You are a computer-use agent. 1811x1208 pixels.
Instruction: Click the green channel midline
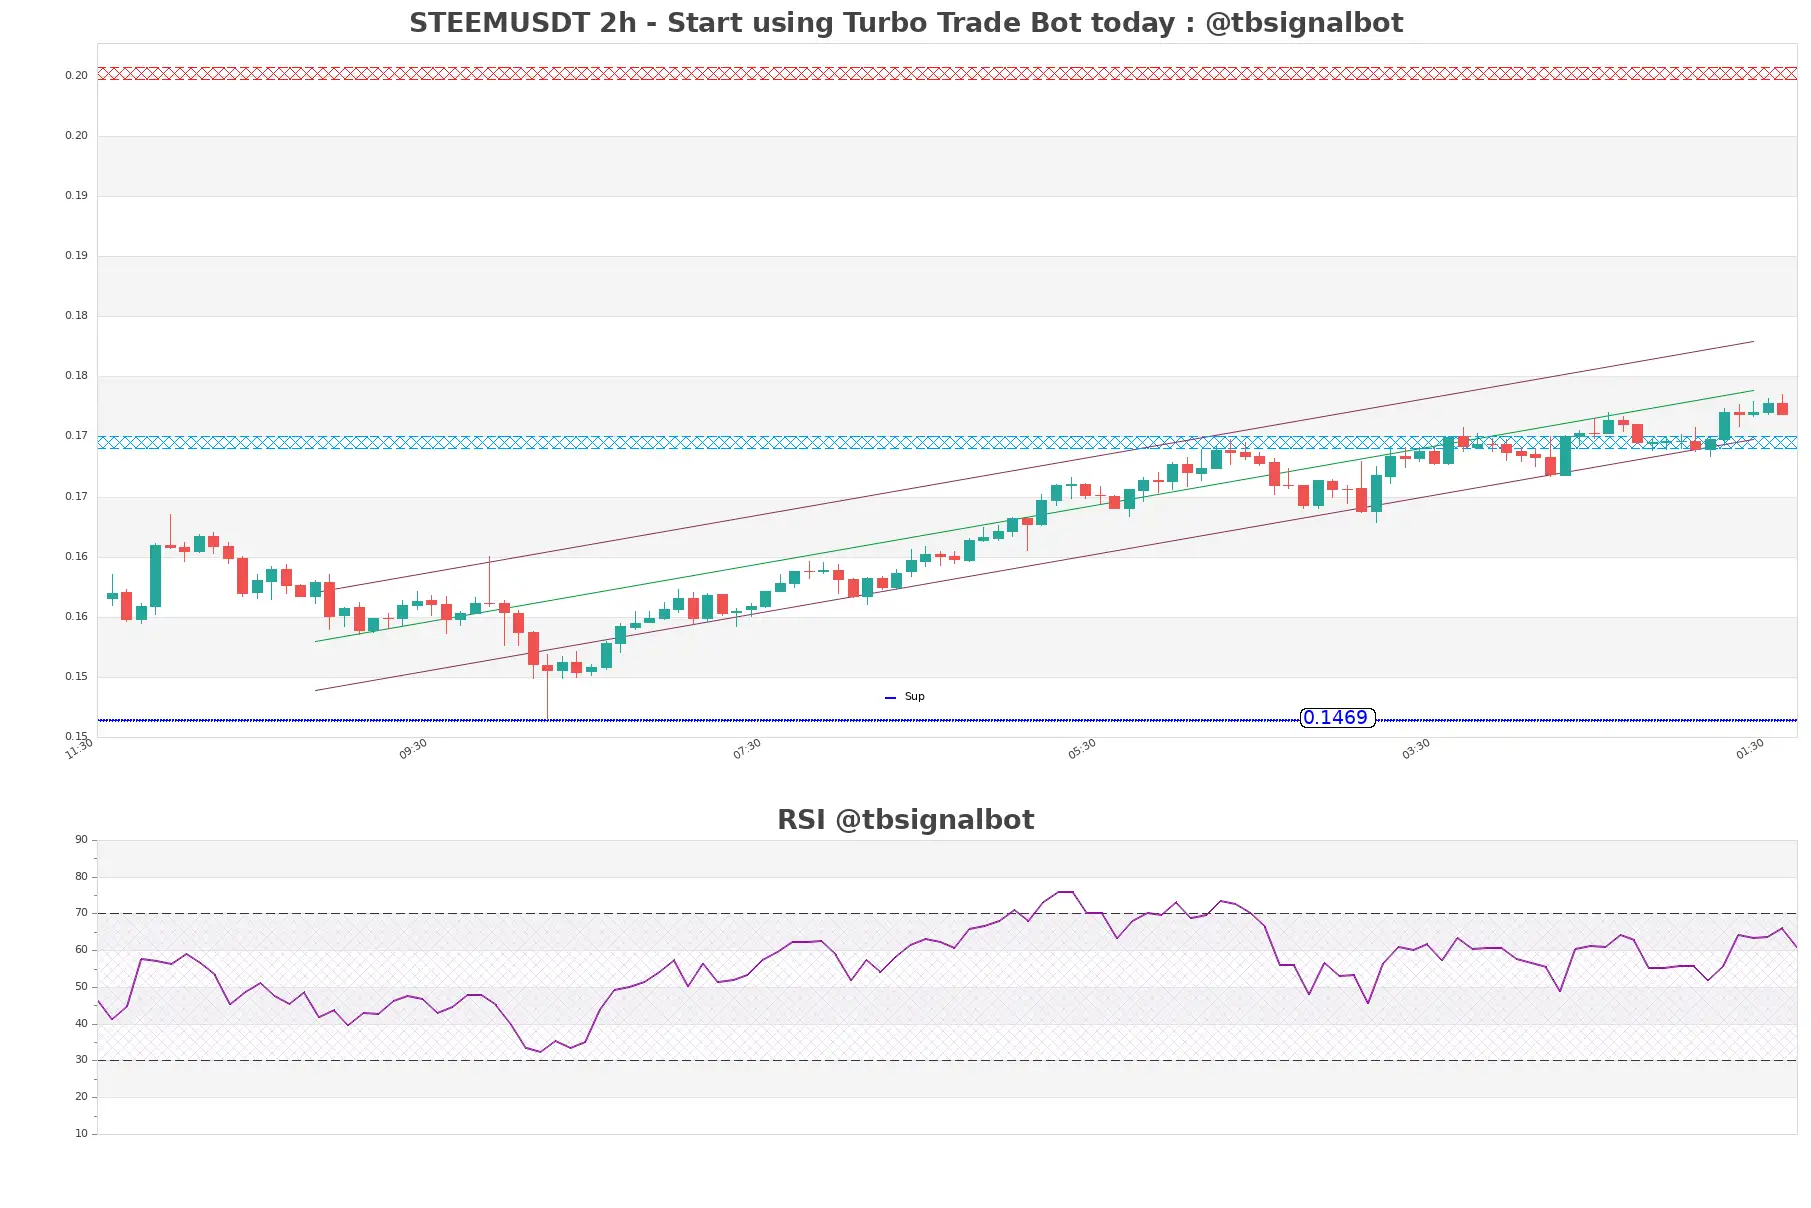[x=1035, y=516]
